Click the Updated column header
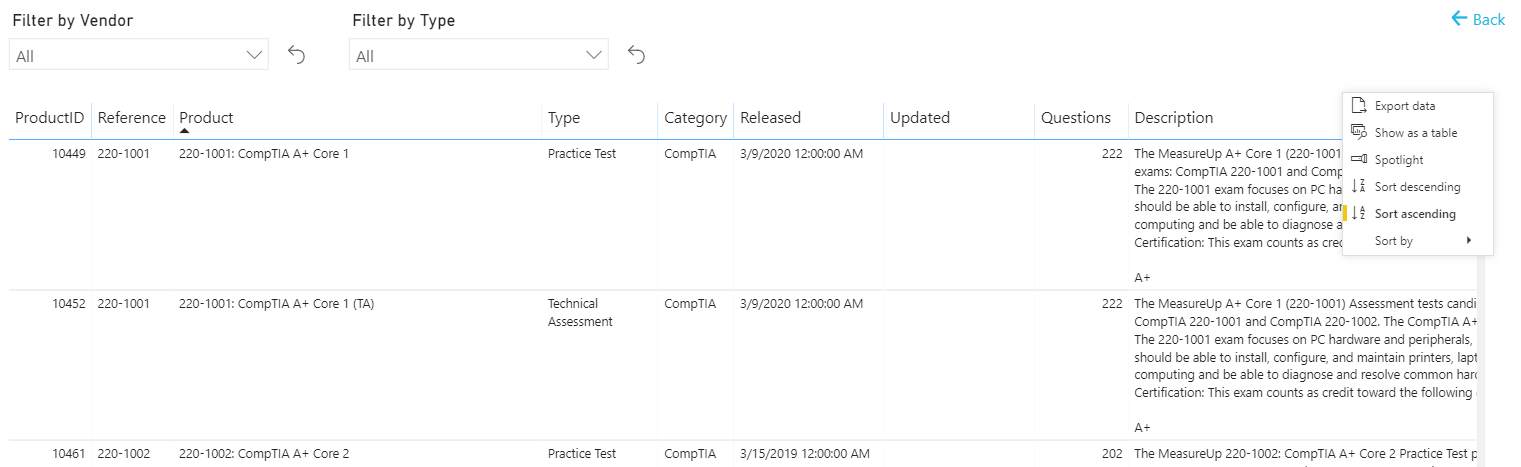 [919, 118]
